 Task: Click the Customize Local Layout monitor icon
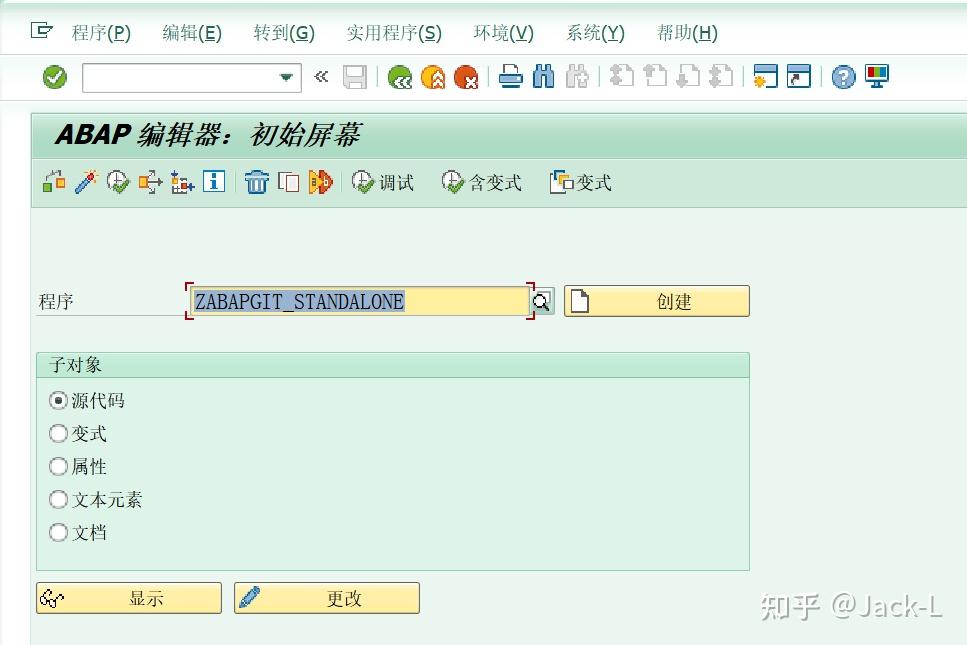point(876,76)
